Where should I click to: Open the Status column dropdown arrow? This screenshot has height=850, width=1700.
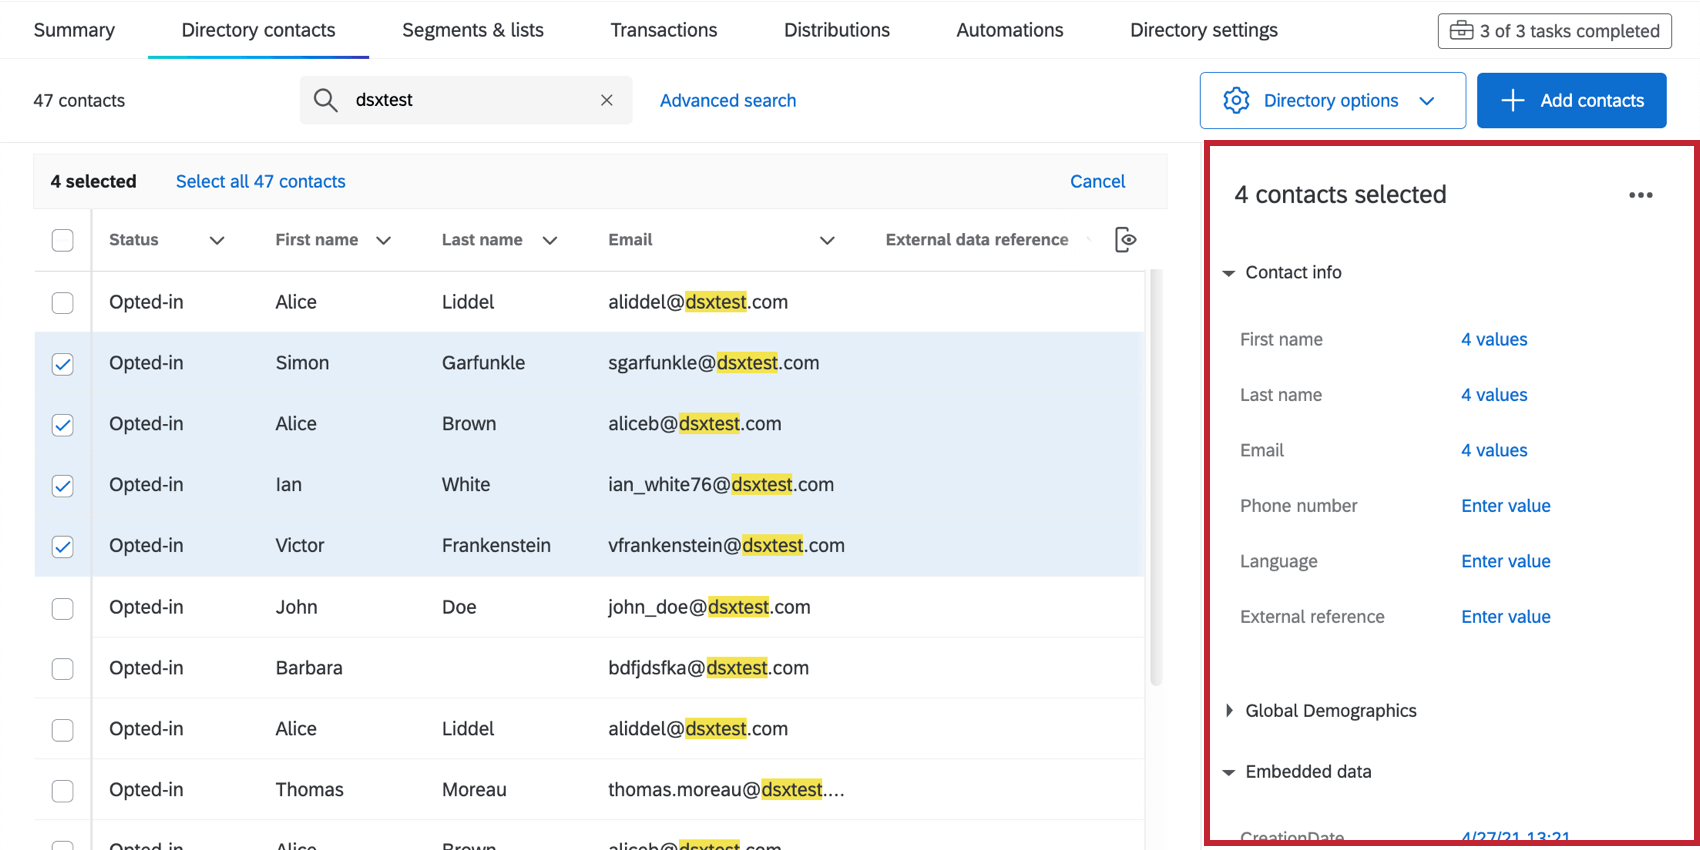pyautogui.click(x=217, y=240)
